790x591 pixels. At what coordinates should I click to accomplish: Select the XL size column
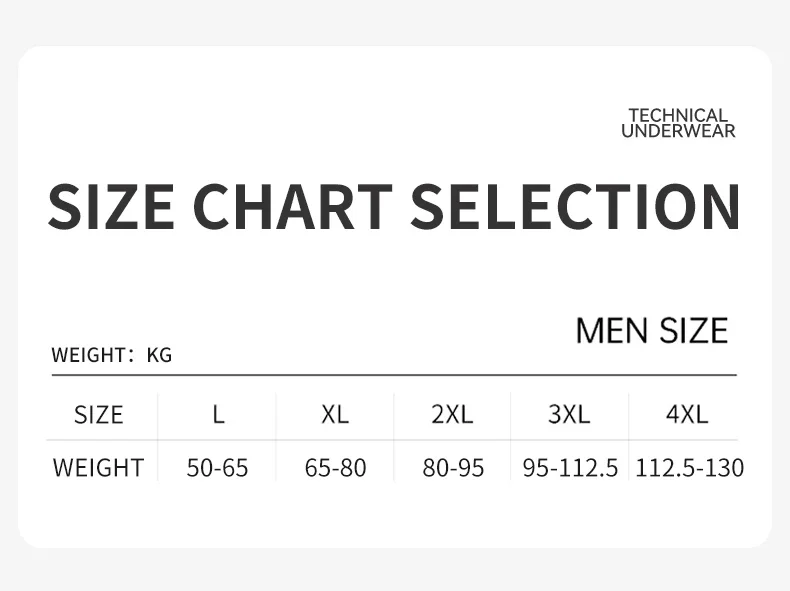pos(335,415)
